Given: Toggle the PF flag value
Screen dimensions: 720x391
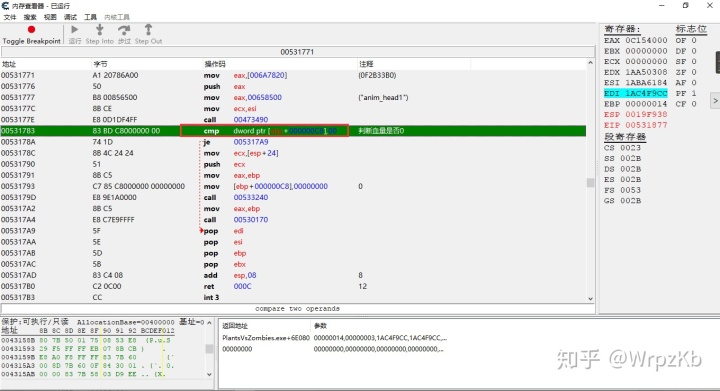Looking at the screenshot, I should click(686, 93).
